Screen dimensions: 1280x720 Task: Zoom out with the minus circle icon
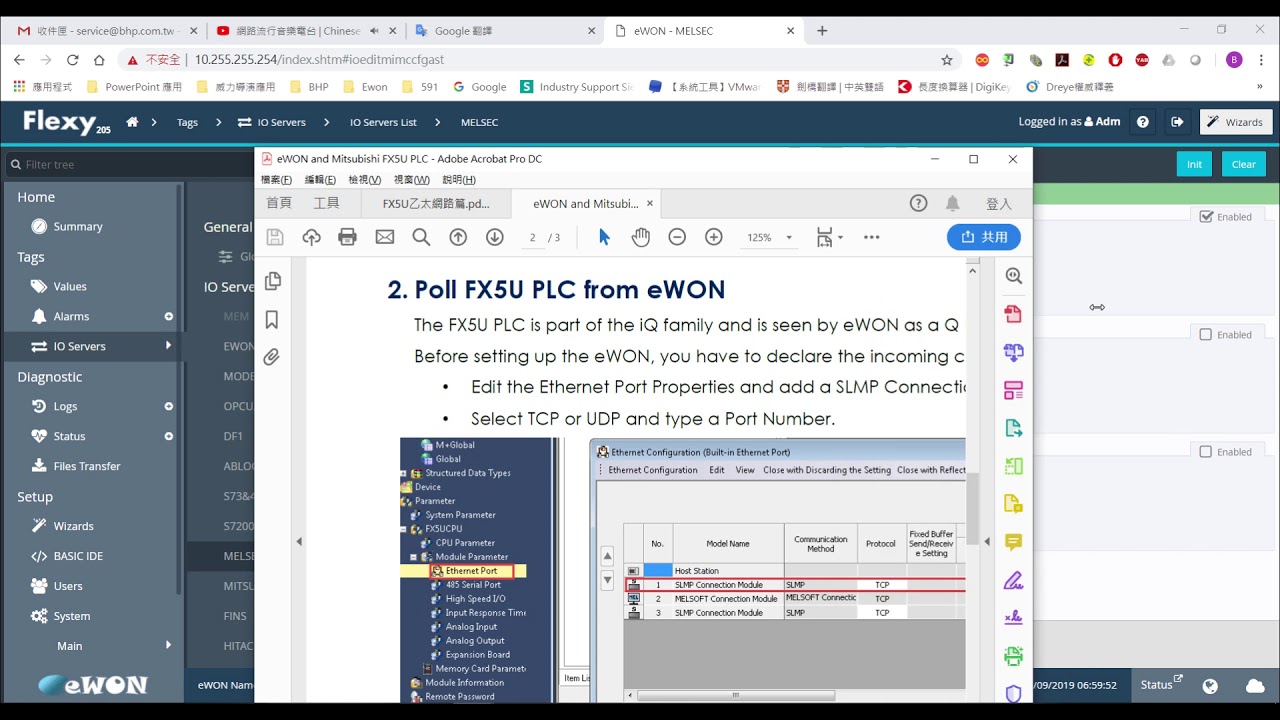coord(677,237)
